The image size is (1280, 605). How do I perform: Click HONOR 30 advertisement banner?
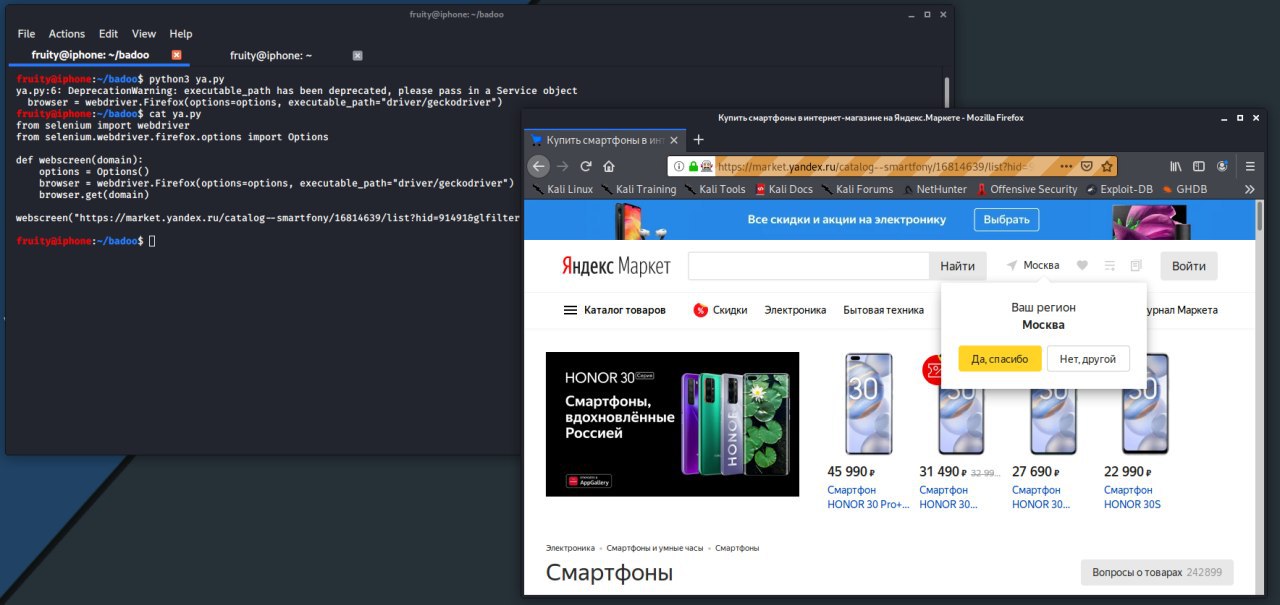point(672,424)
